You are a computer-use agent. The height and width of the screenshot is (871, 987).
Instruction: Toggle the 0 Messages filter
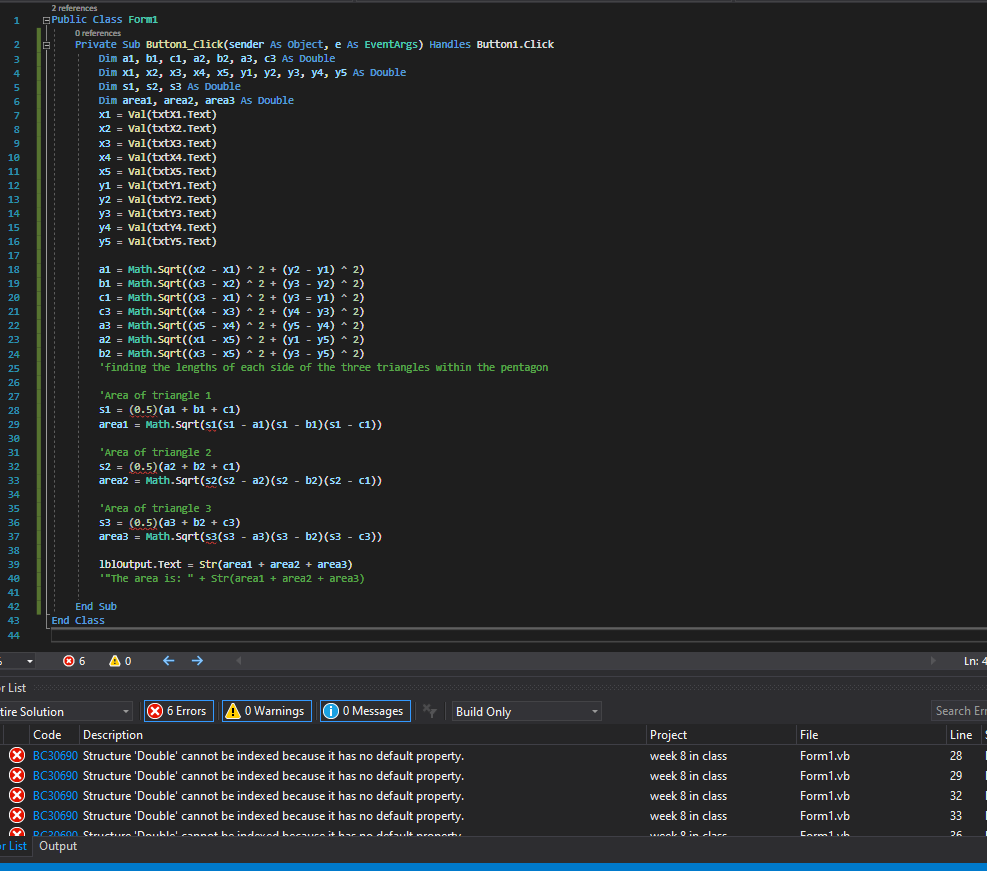pyautogui.click(x=366, y=711)
